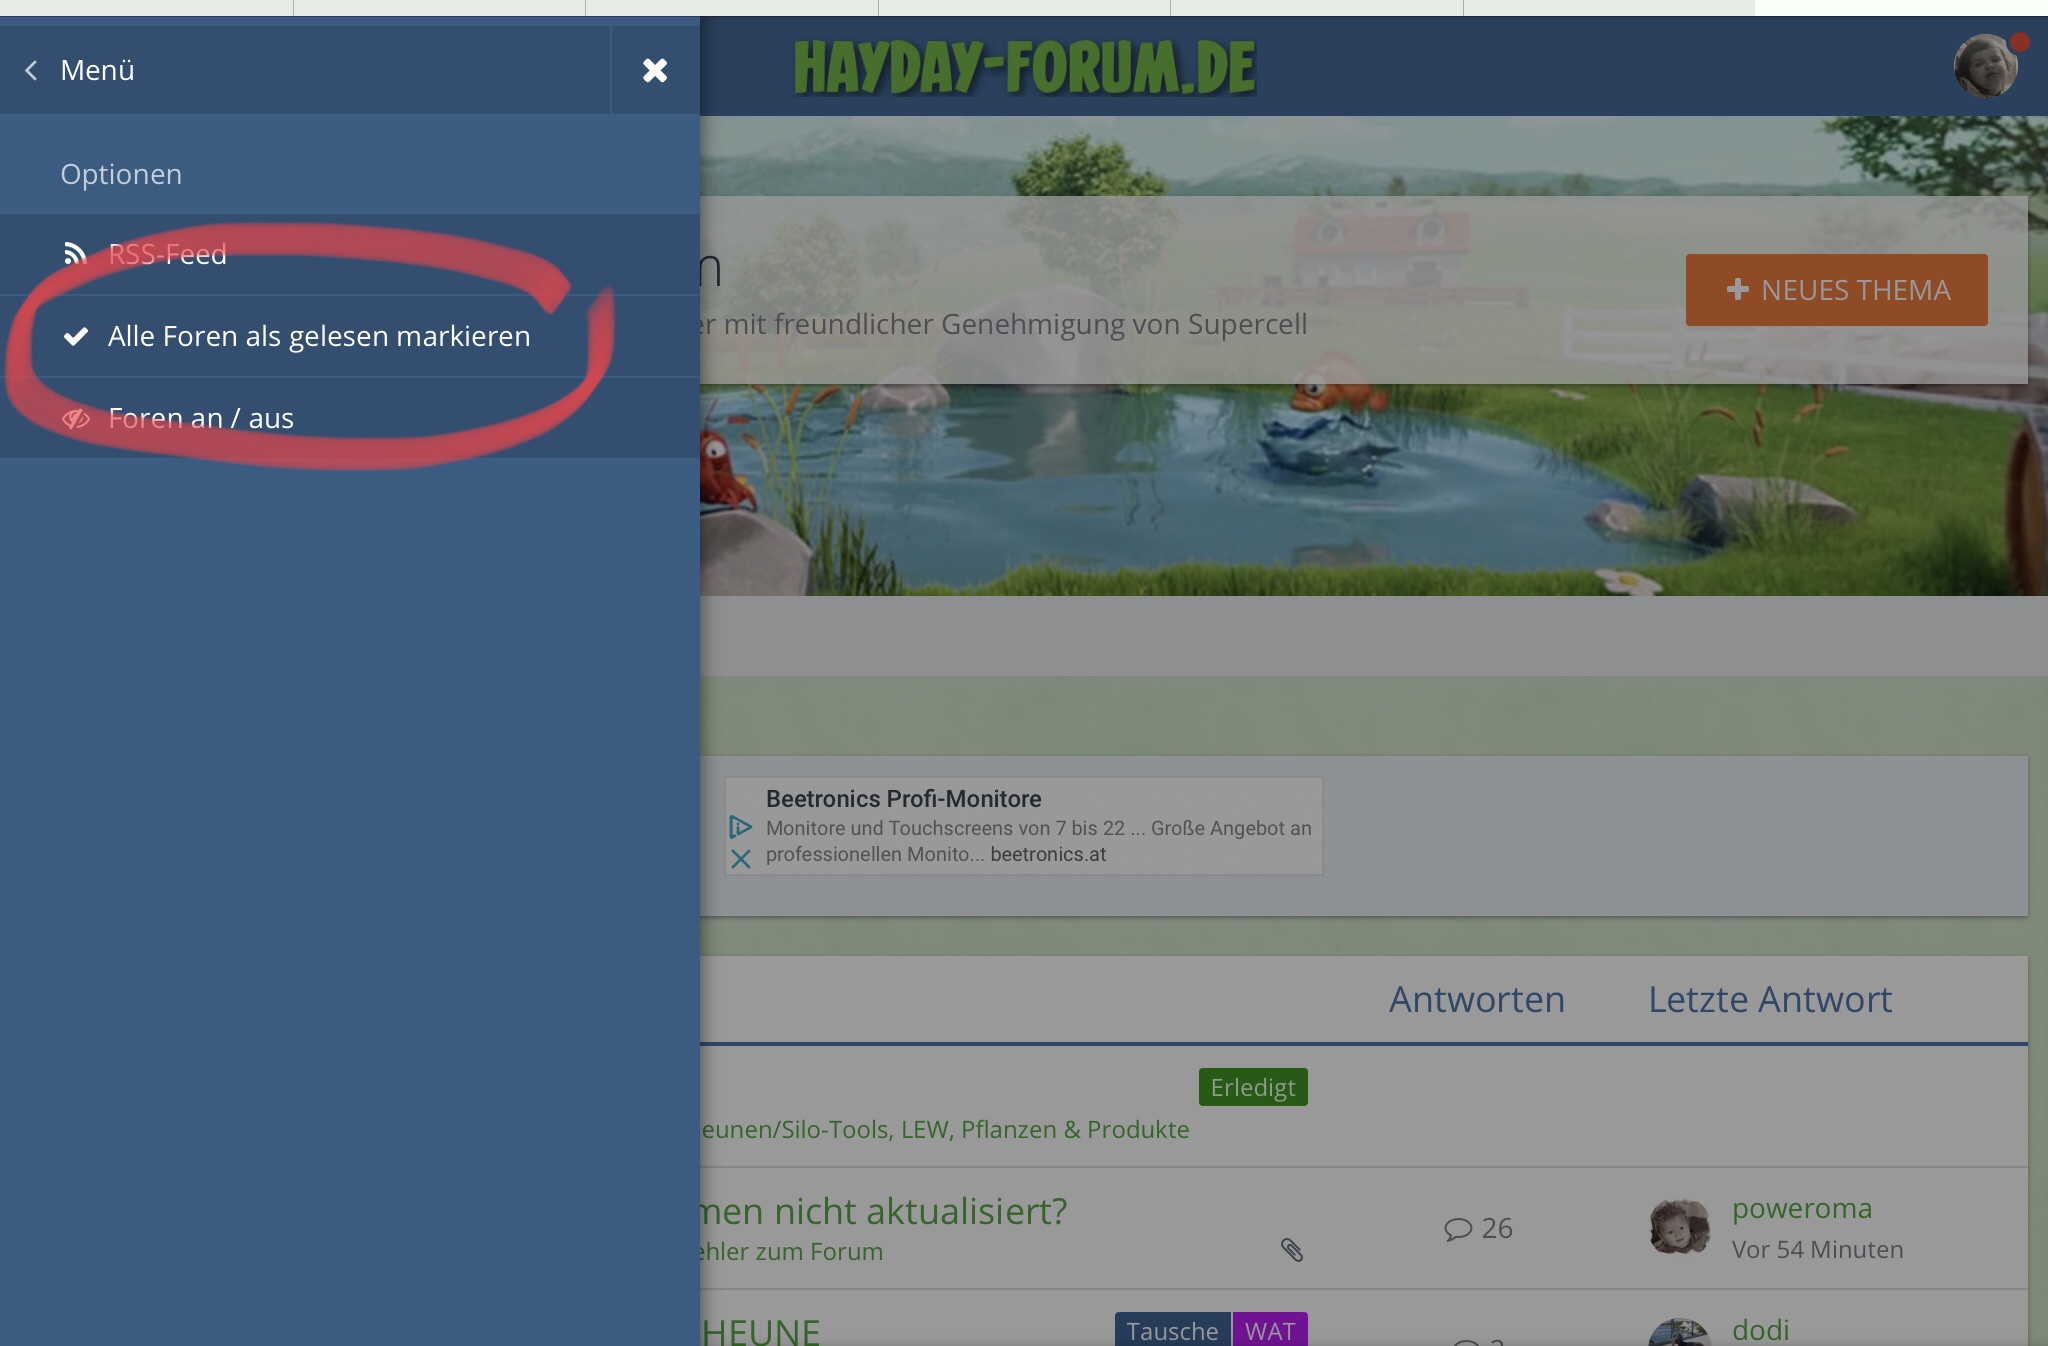The image size is (2048, 1346).
Task: Sort by the Antworten column header
Action: (x=1476, y=999)
